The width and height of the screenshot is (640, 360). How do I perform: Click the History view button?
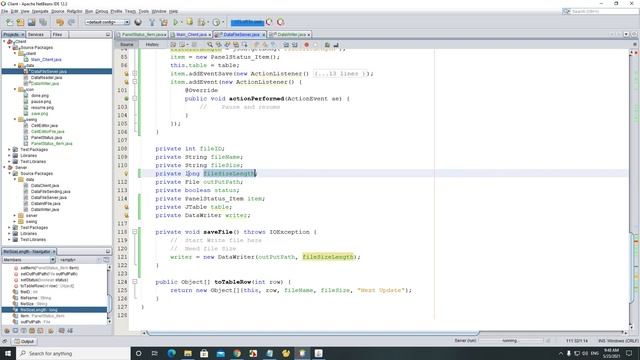[x=152, y=44]
